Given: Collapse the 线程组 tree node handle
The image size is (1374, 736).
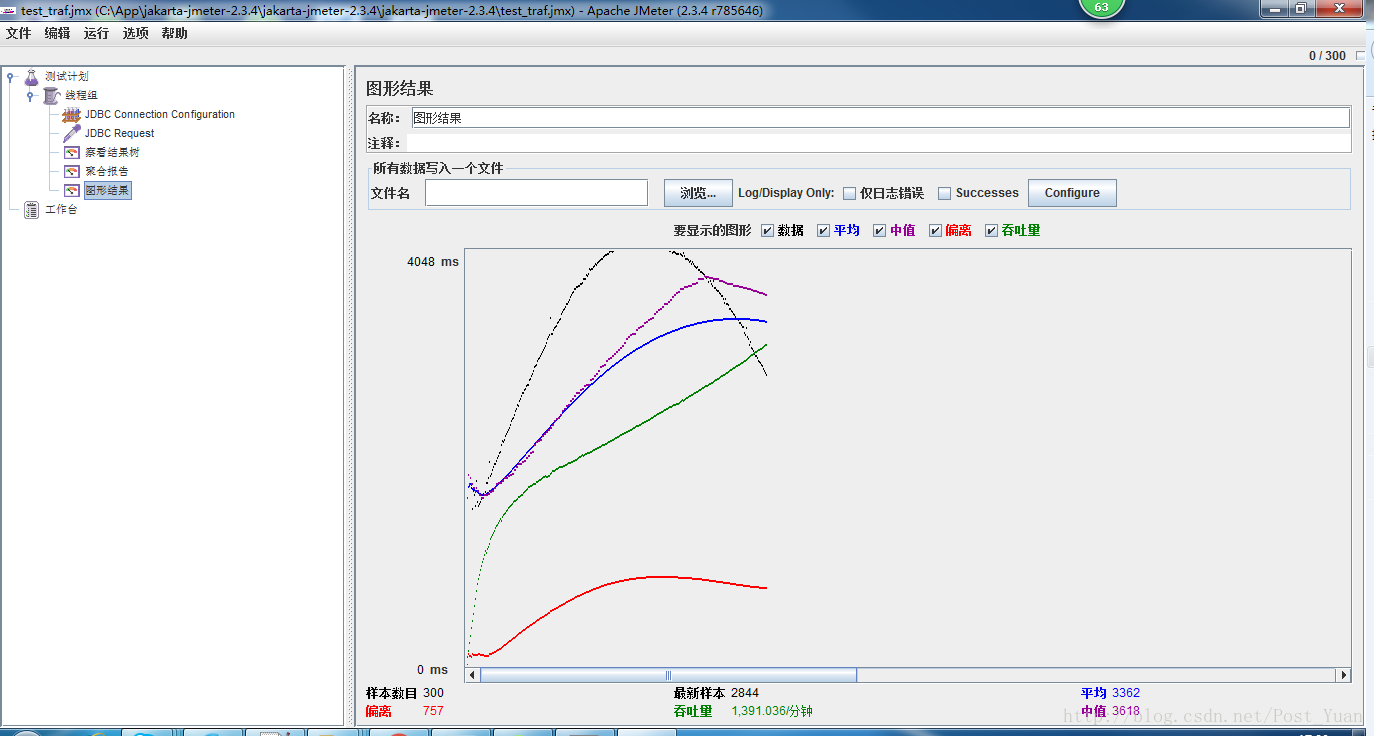Looking at the screenshot, I should [30, 95].
